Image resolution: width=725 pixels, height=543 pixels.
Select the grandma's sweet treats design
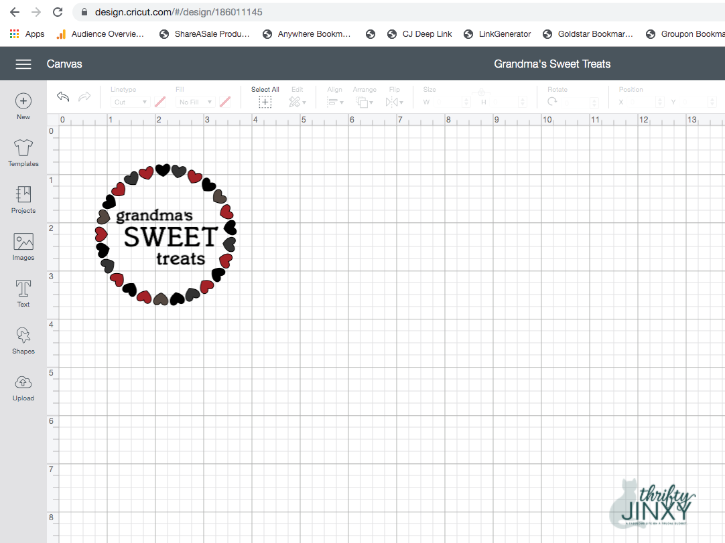166,234
